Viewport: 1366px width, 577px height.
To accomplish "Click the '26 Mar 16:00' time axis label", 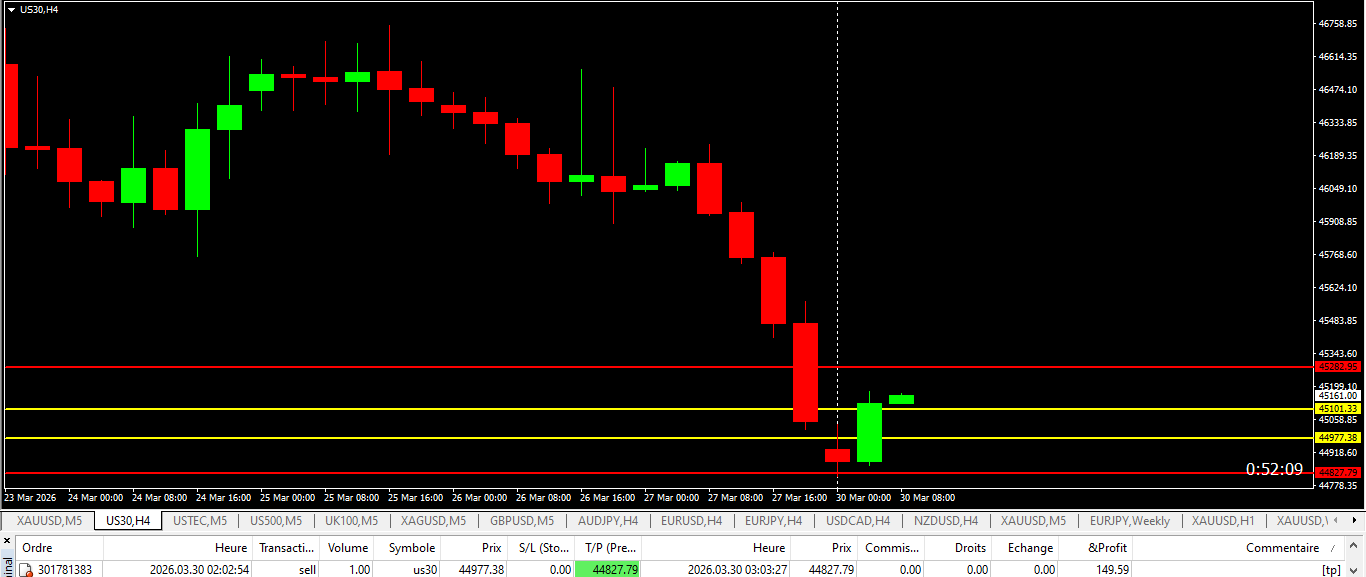I will pyautogui.click(x=608, y=497).
